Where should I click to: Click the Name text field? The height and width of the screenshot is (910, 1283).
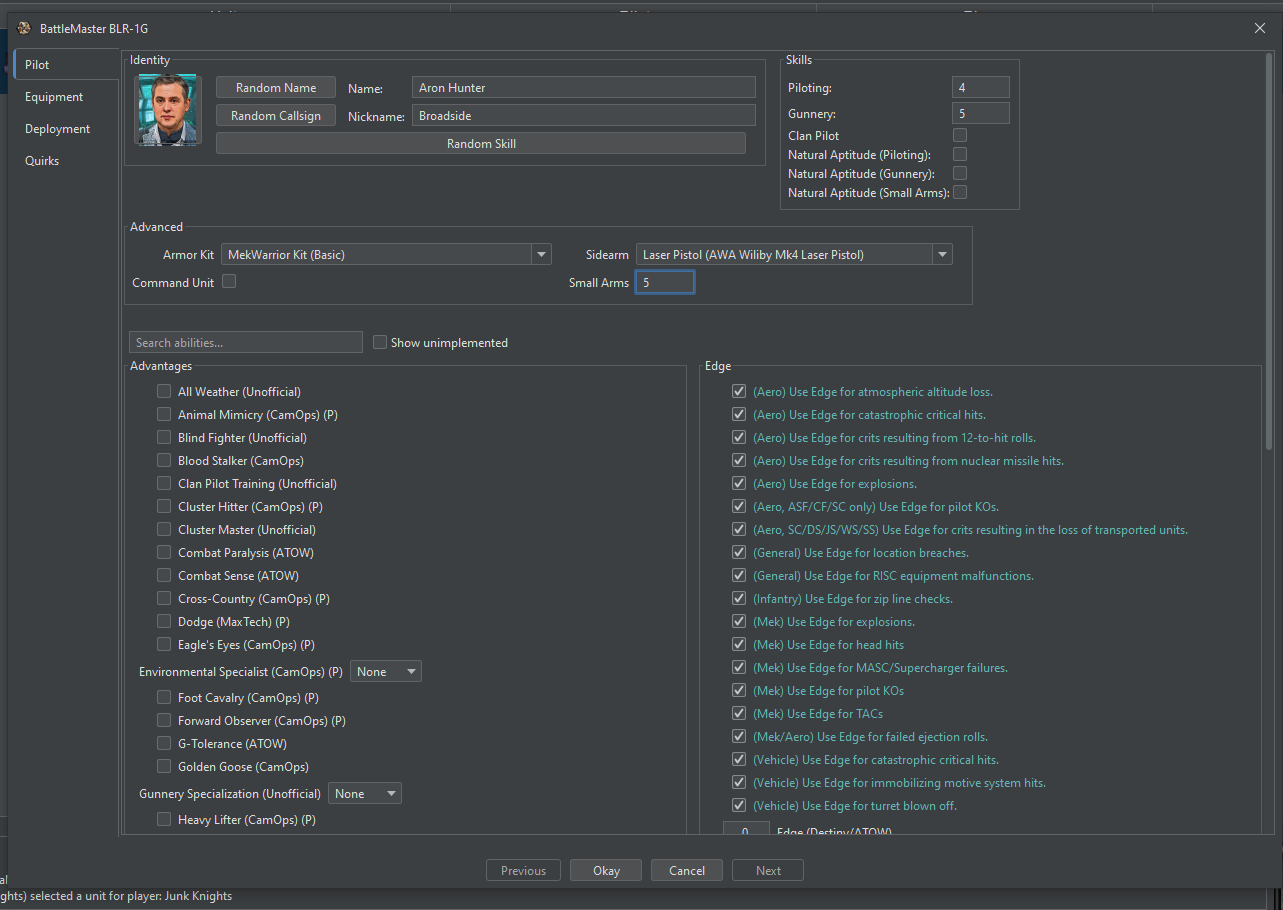[x=583, y=88]
